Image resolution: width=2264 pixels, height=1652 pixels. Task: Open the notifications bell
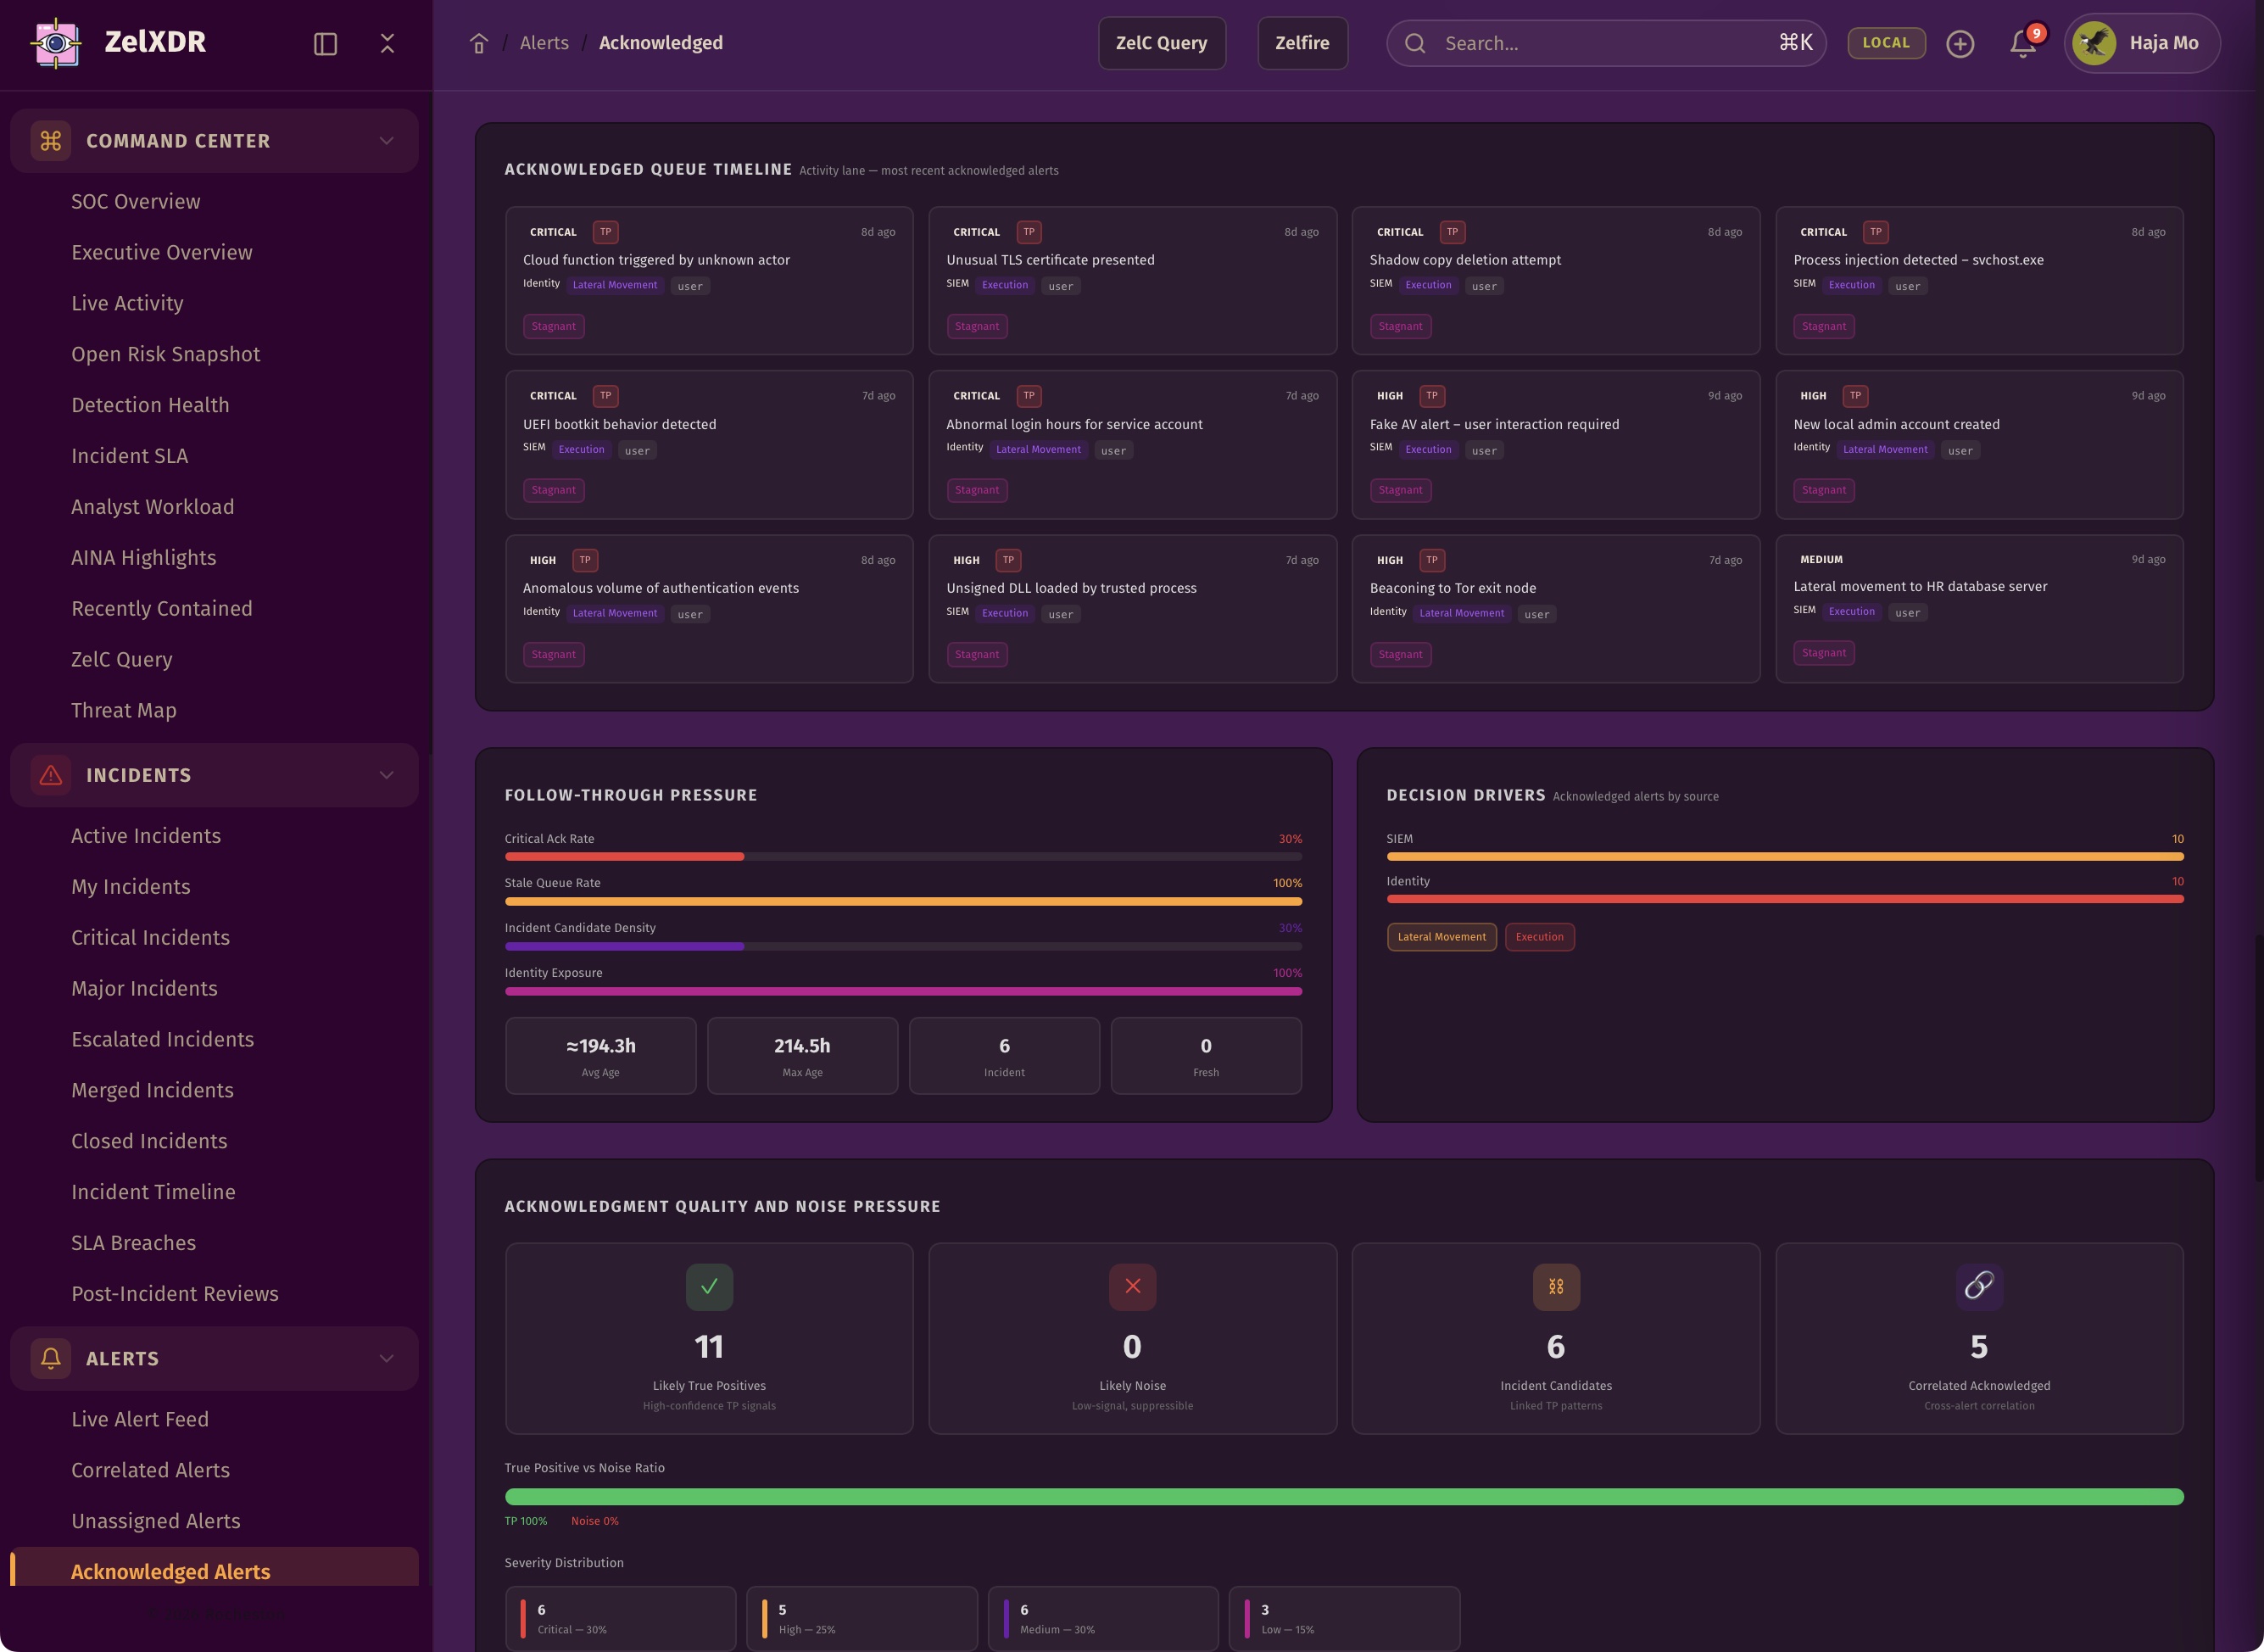point(2022,44)
